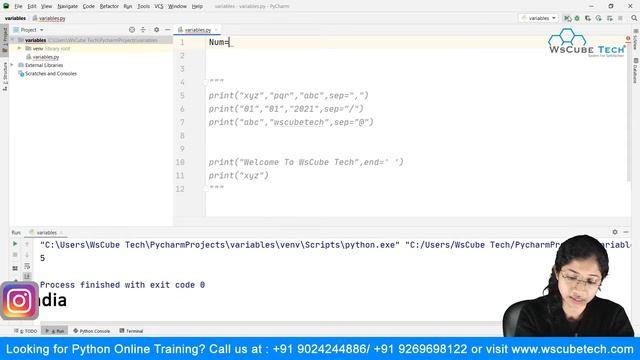The height and width of the screenshot is (360, 640).
Task: Open Project panel settings gear
Action: (156, 30)
